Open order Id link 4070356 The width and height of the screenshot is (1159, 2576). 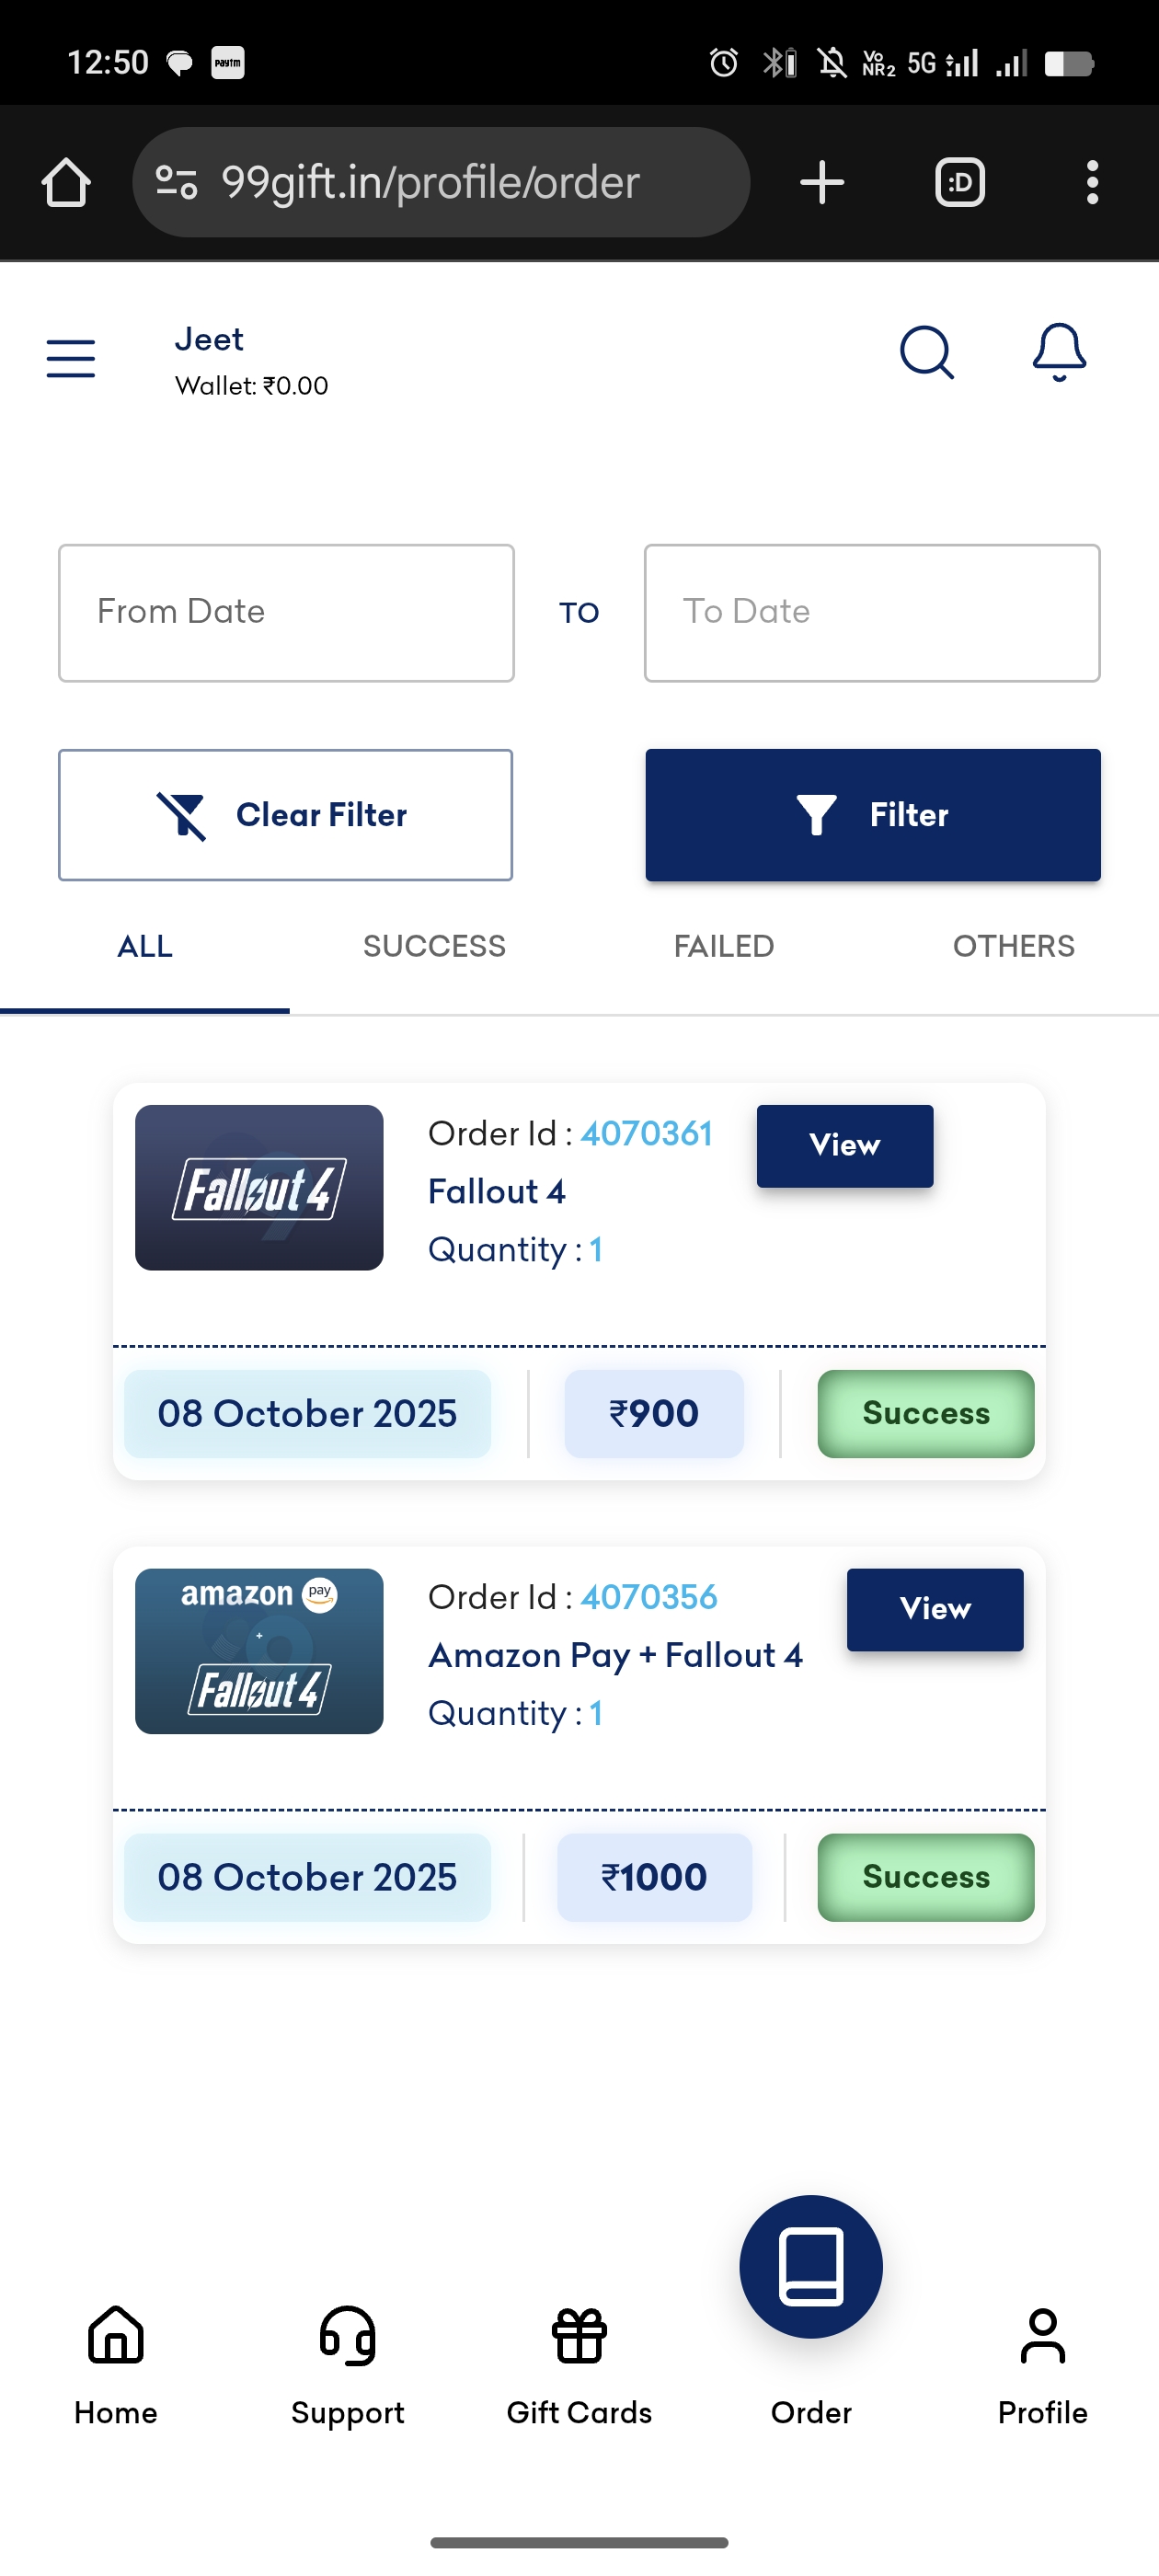(649, 1597)
